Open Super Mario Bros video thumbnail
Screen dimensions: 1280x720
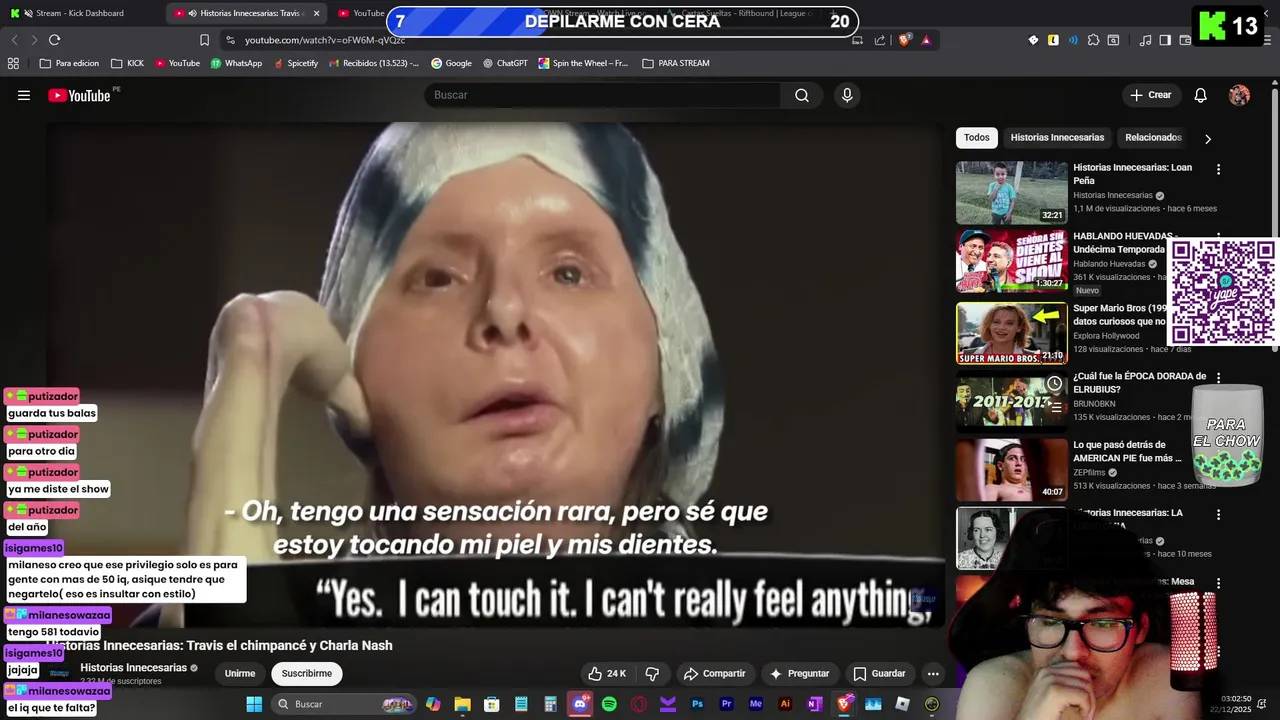pos(1011,333)
